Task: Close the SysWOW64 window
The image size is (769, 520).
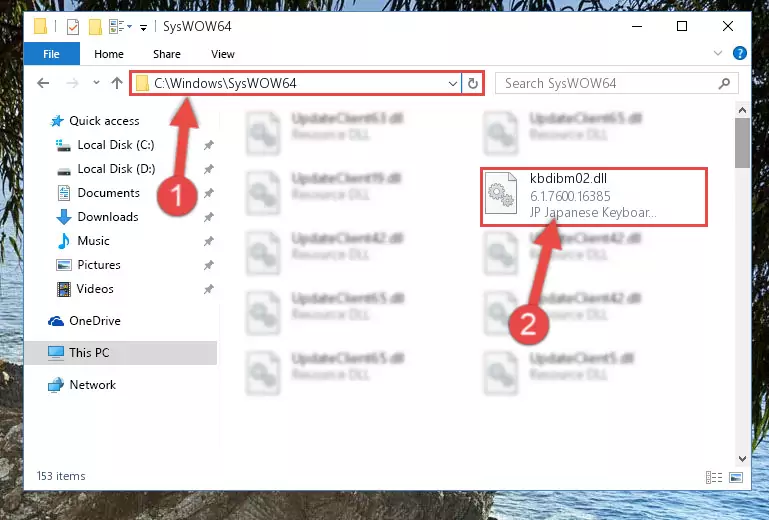Action: [728, 26]
